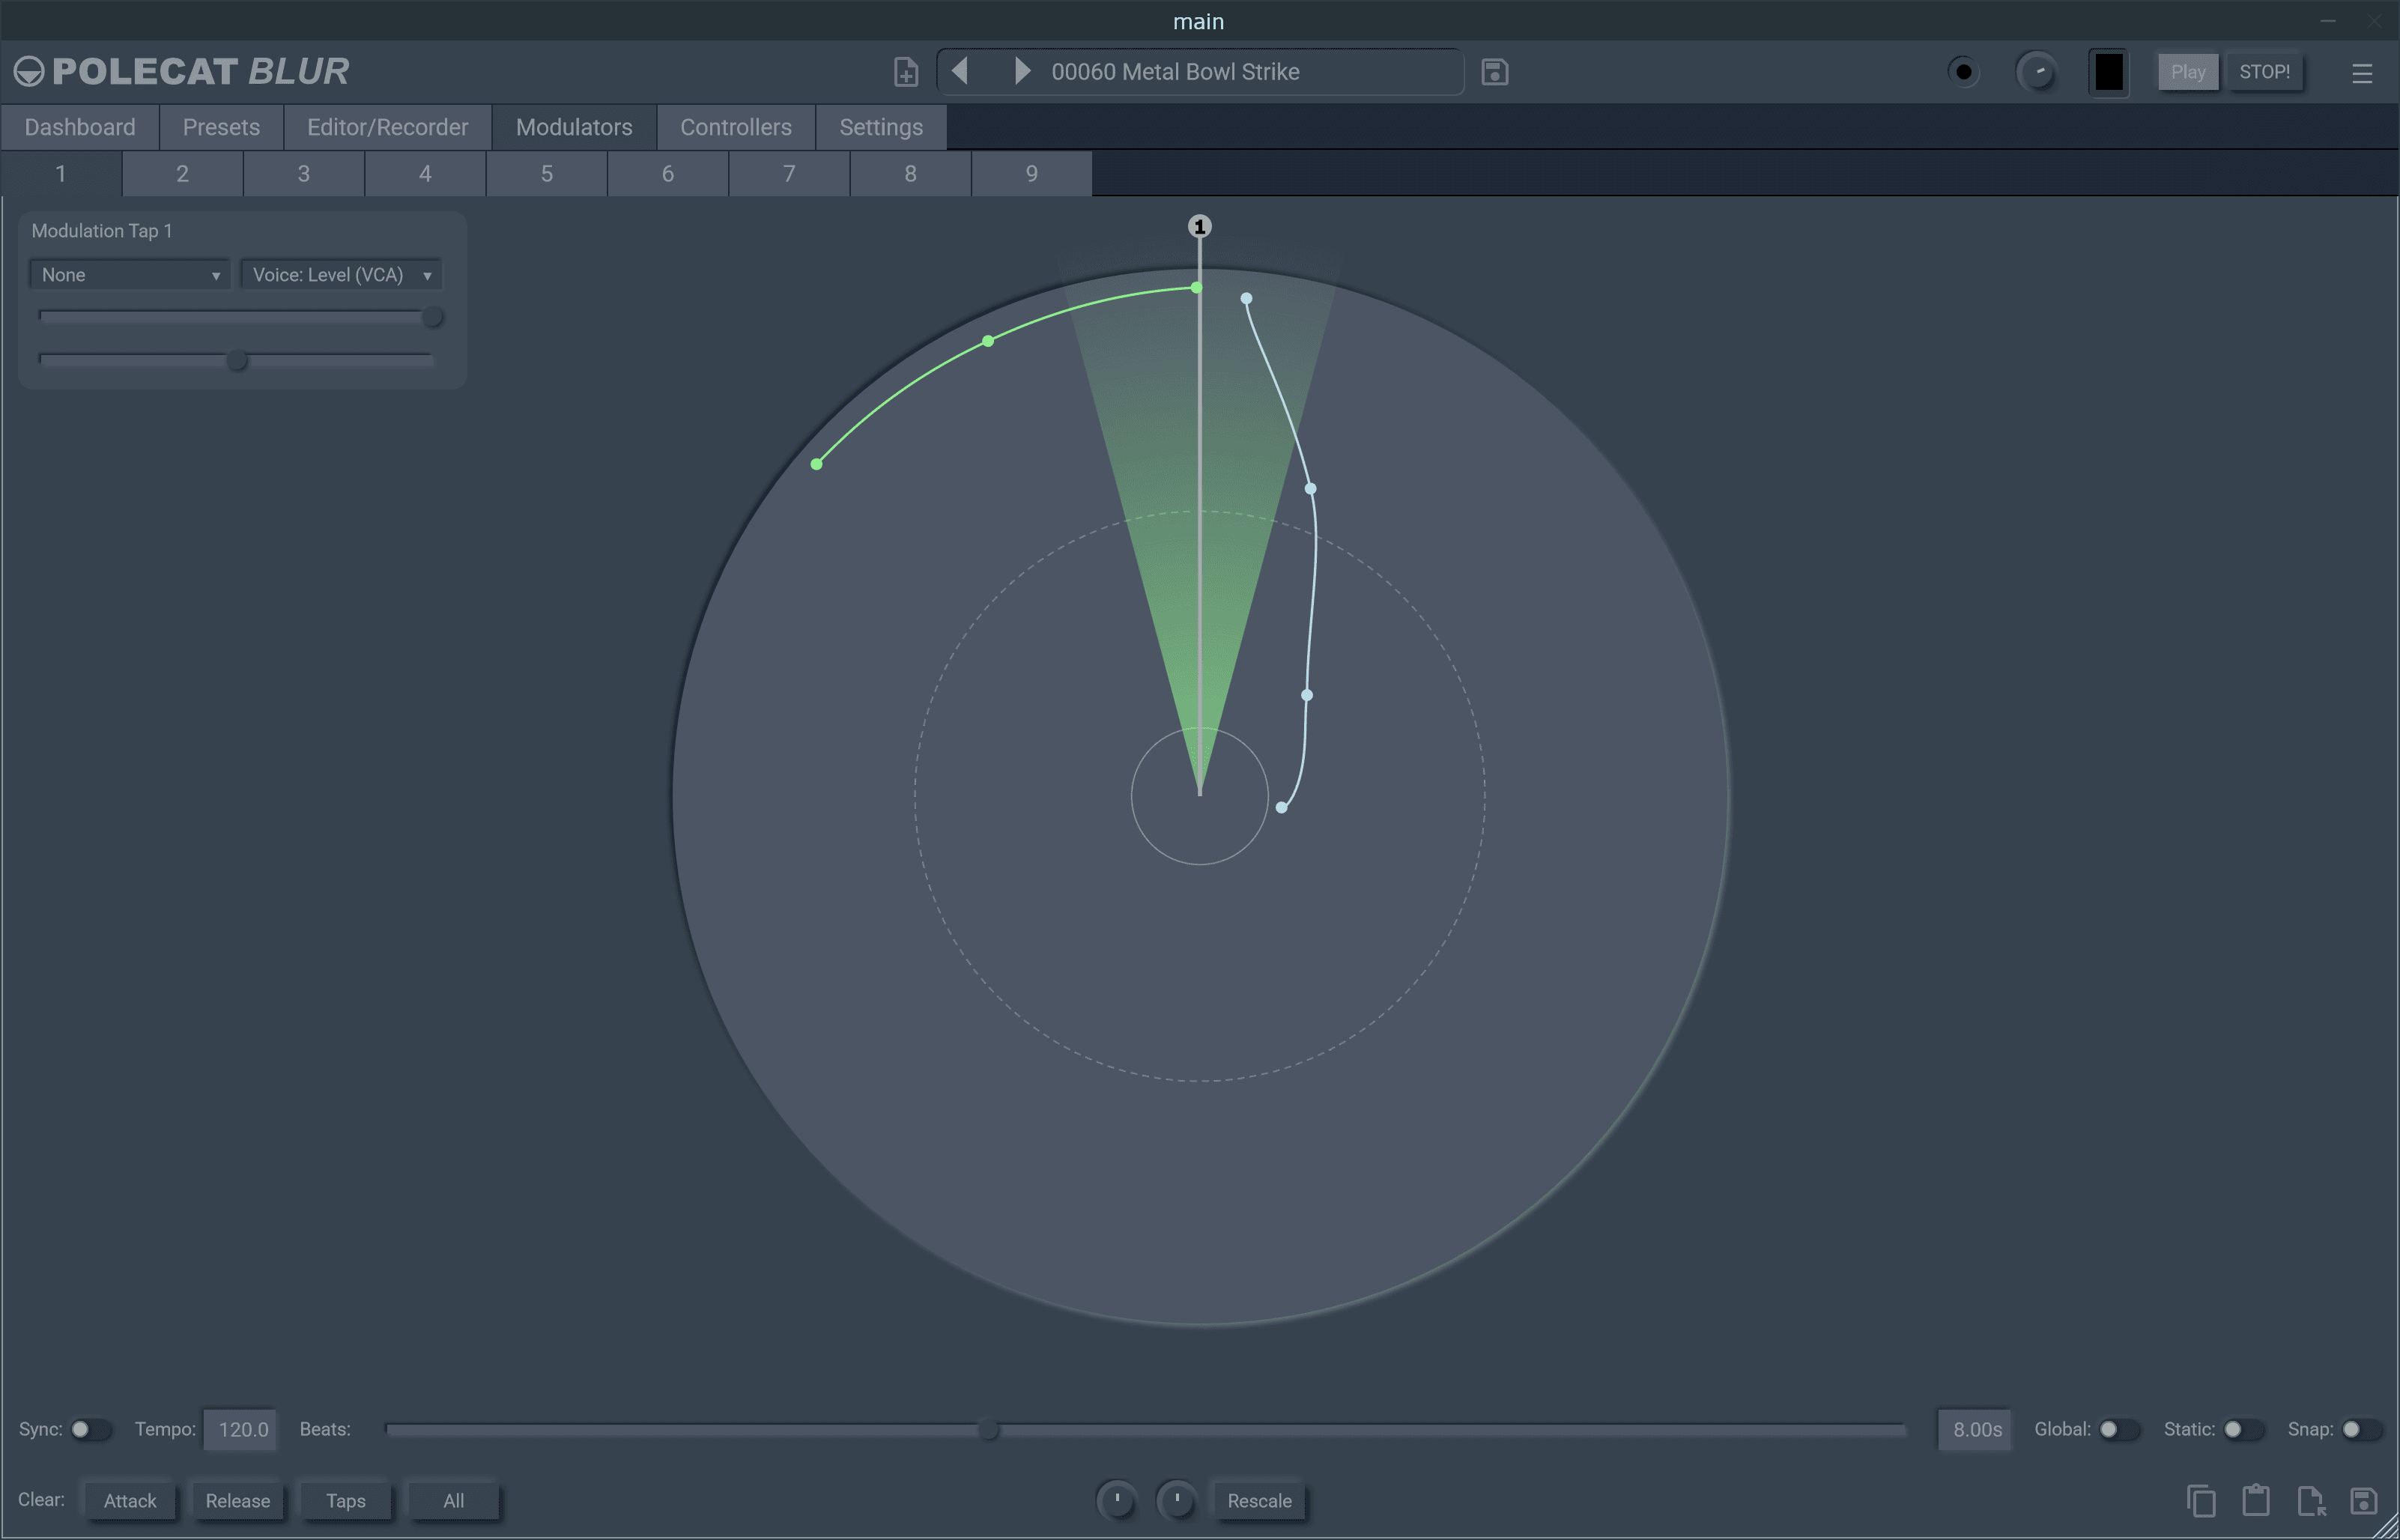This screenshot has width=2400, height=1540.
Task: Click the second rescale knob next to Rescale
Action: click(1177, 1501)
